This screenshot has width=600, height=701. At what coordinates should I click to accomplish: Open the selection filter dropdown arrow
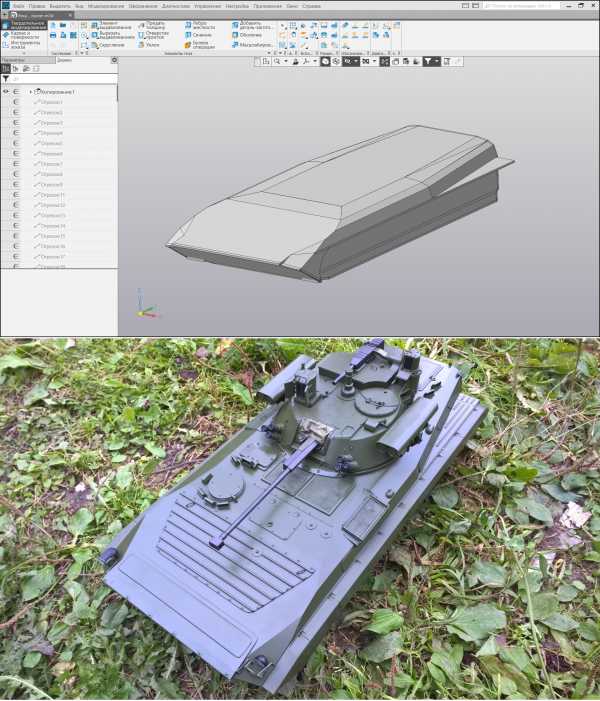437,61
